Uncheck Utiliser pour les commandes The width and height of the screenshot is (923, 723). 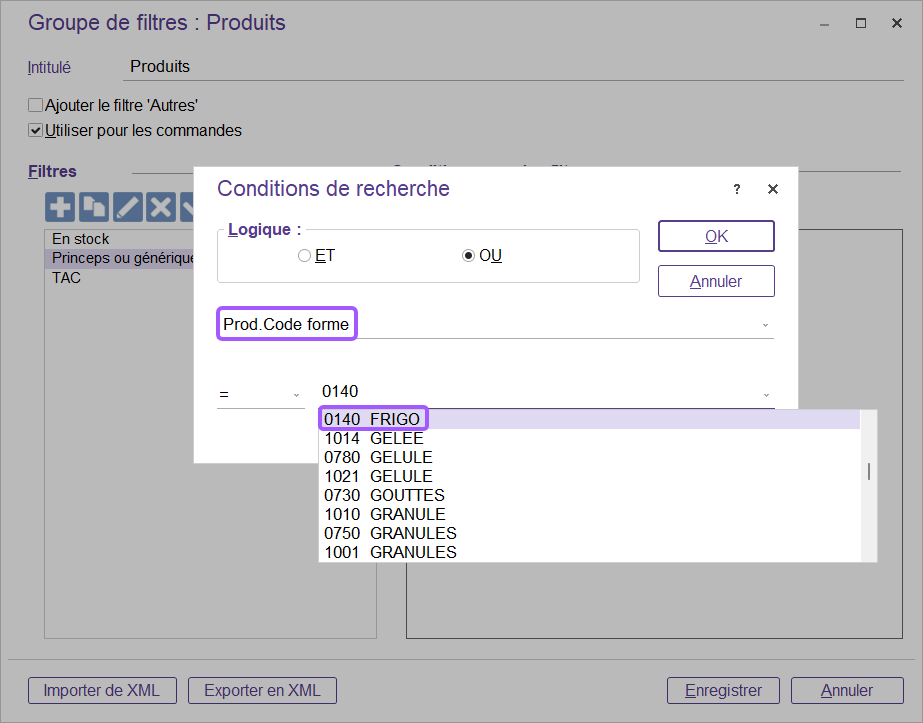coord(36,130)
